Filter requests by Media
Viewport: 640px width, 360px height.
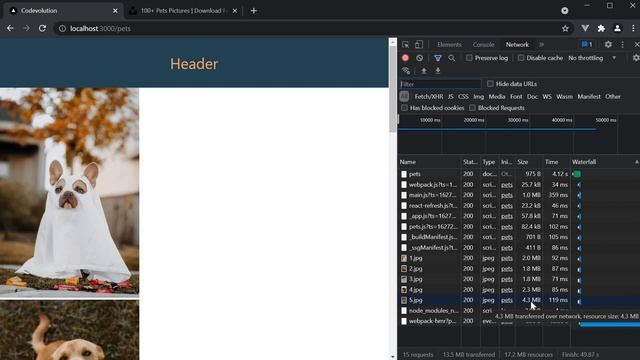coord(497,97)
